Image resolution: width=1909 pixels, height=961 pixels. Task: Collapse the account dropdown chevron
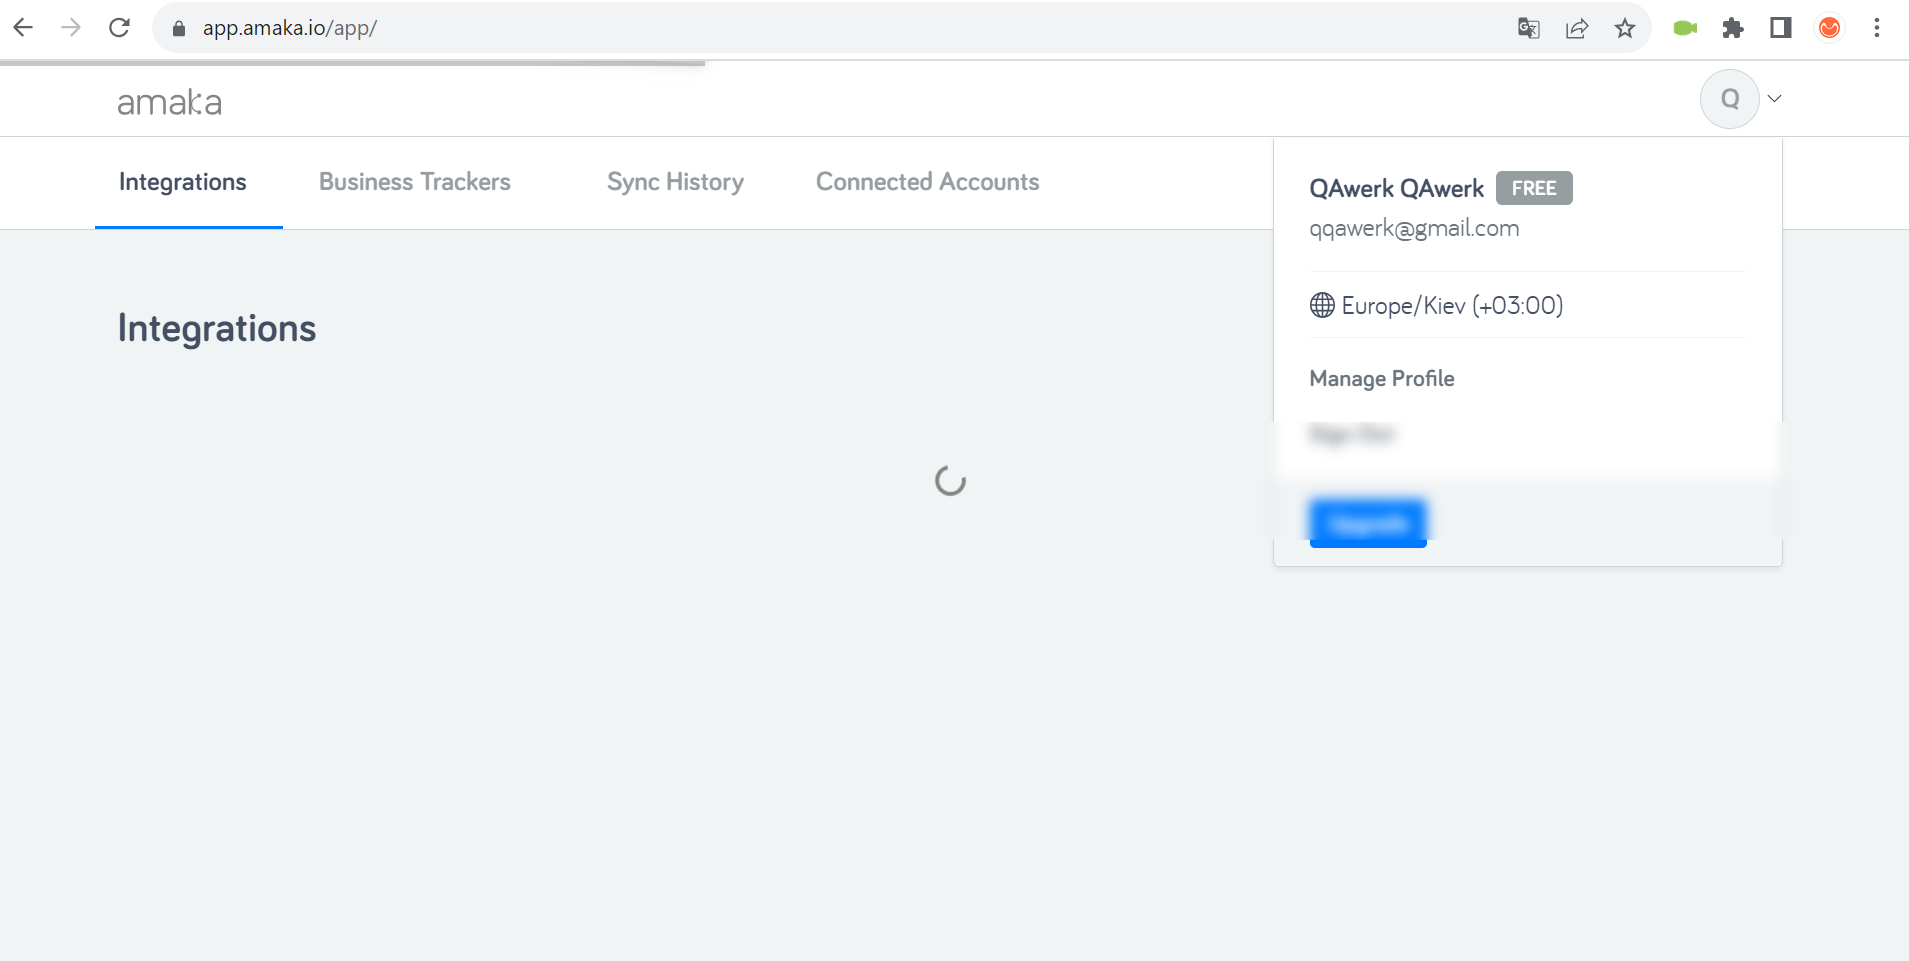(x=1775, y=98)
